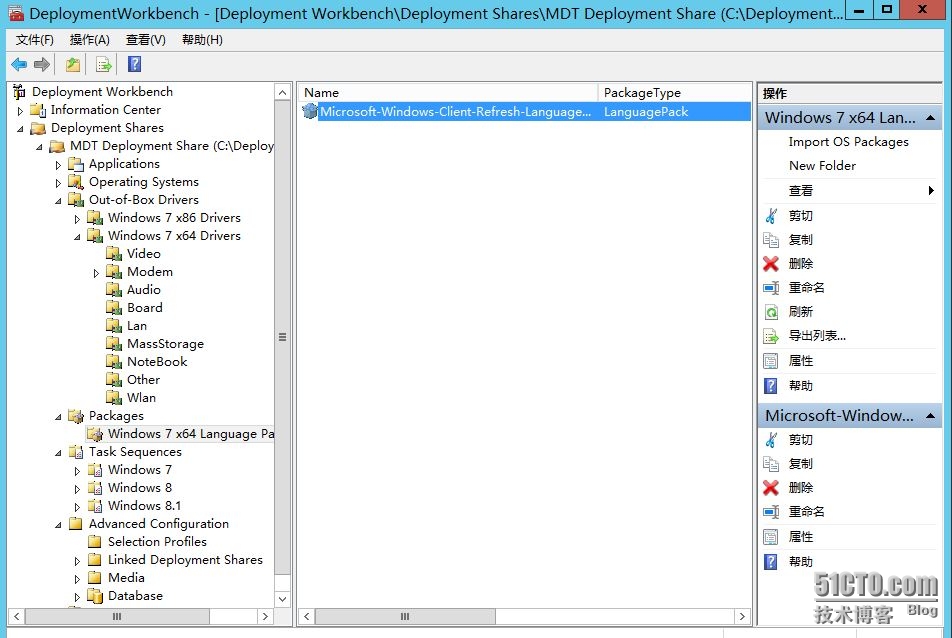Expand the Applications node
952x638 pixels.
[x=58, y=165]
